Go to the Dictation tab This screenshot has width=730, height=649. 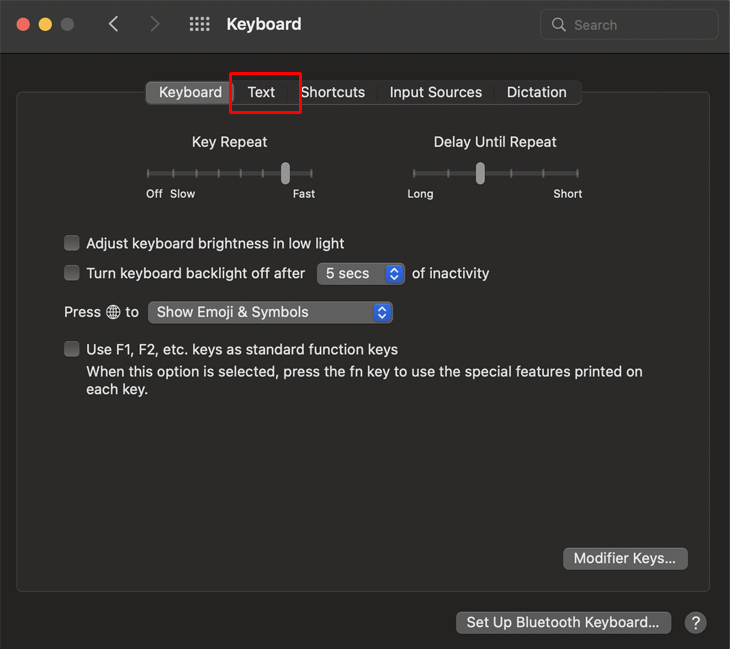pos(536,92)
